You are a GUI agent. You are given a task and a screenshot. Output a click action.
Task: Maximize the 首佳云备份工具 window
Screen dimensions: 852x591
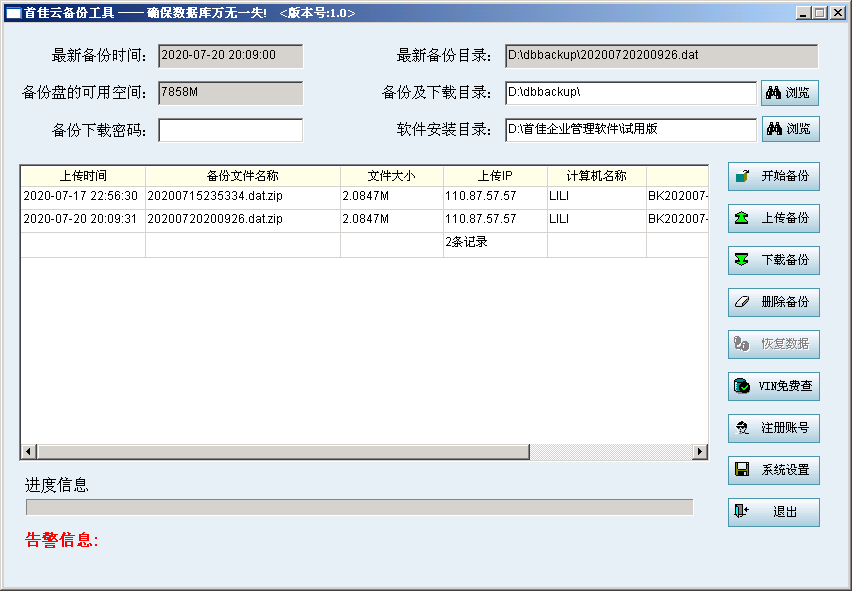[819, 13]
